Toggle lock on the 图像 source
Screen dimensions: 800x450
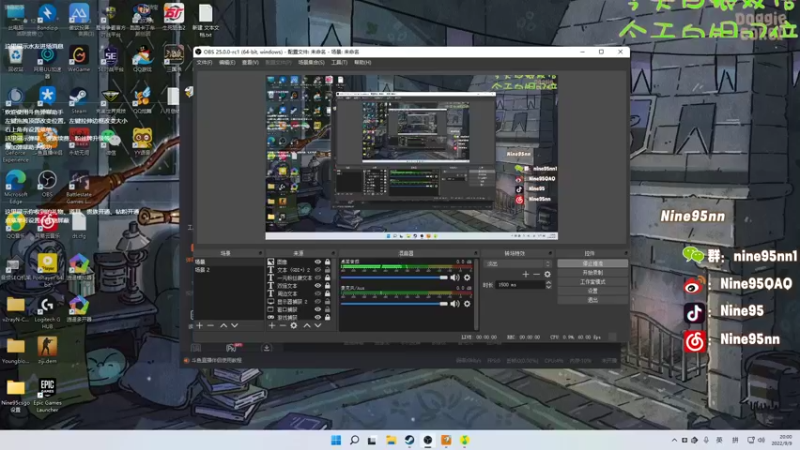pos(328,262)
